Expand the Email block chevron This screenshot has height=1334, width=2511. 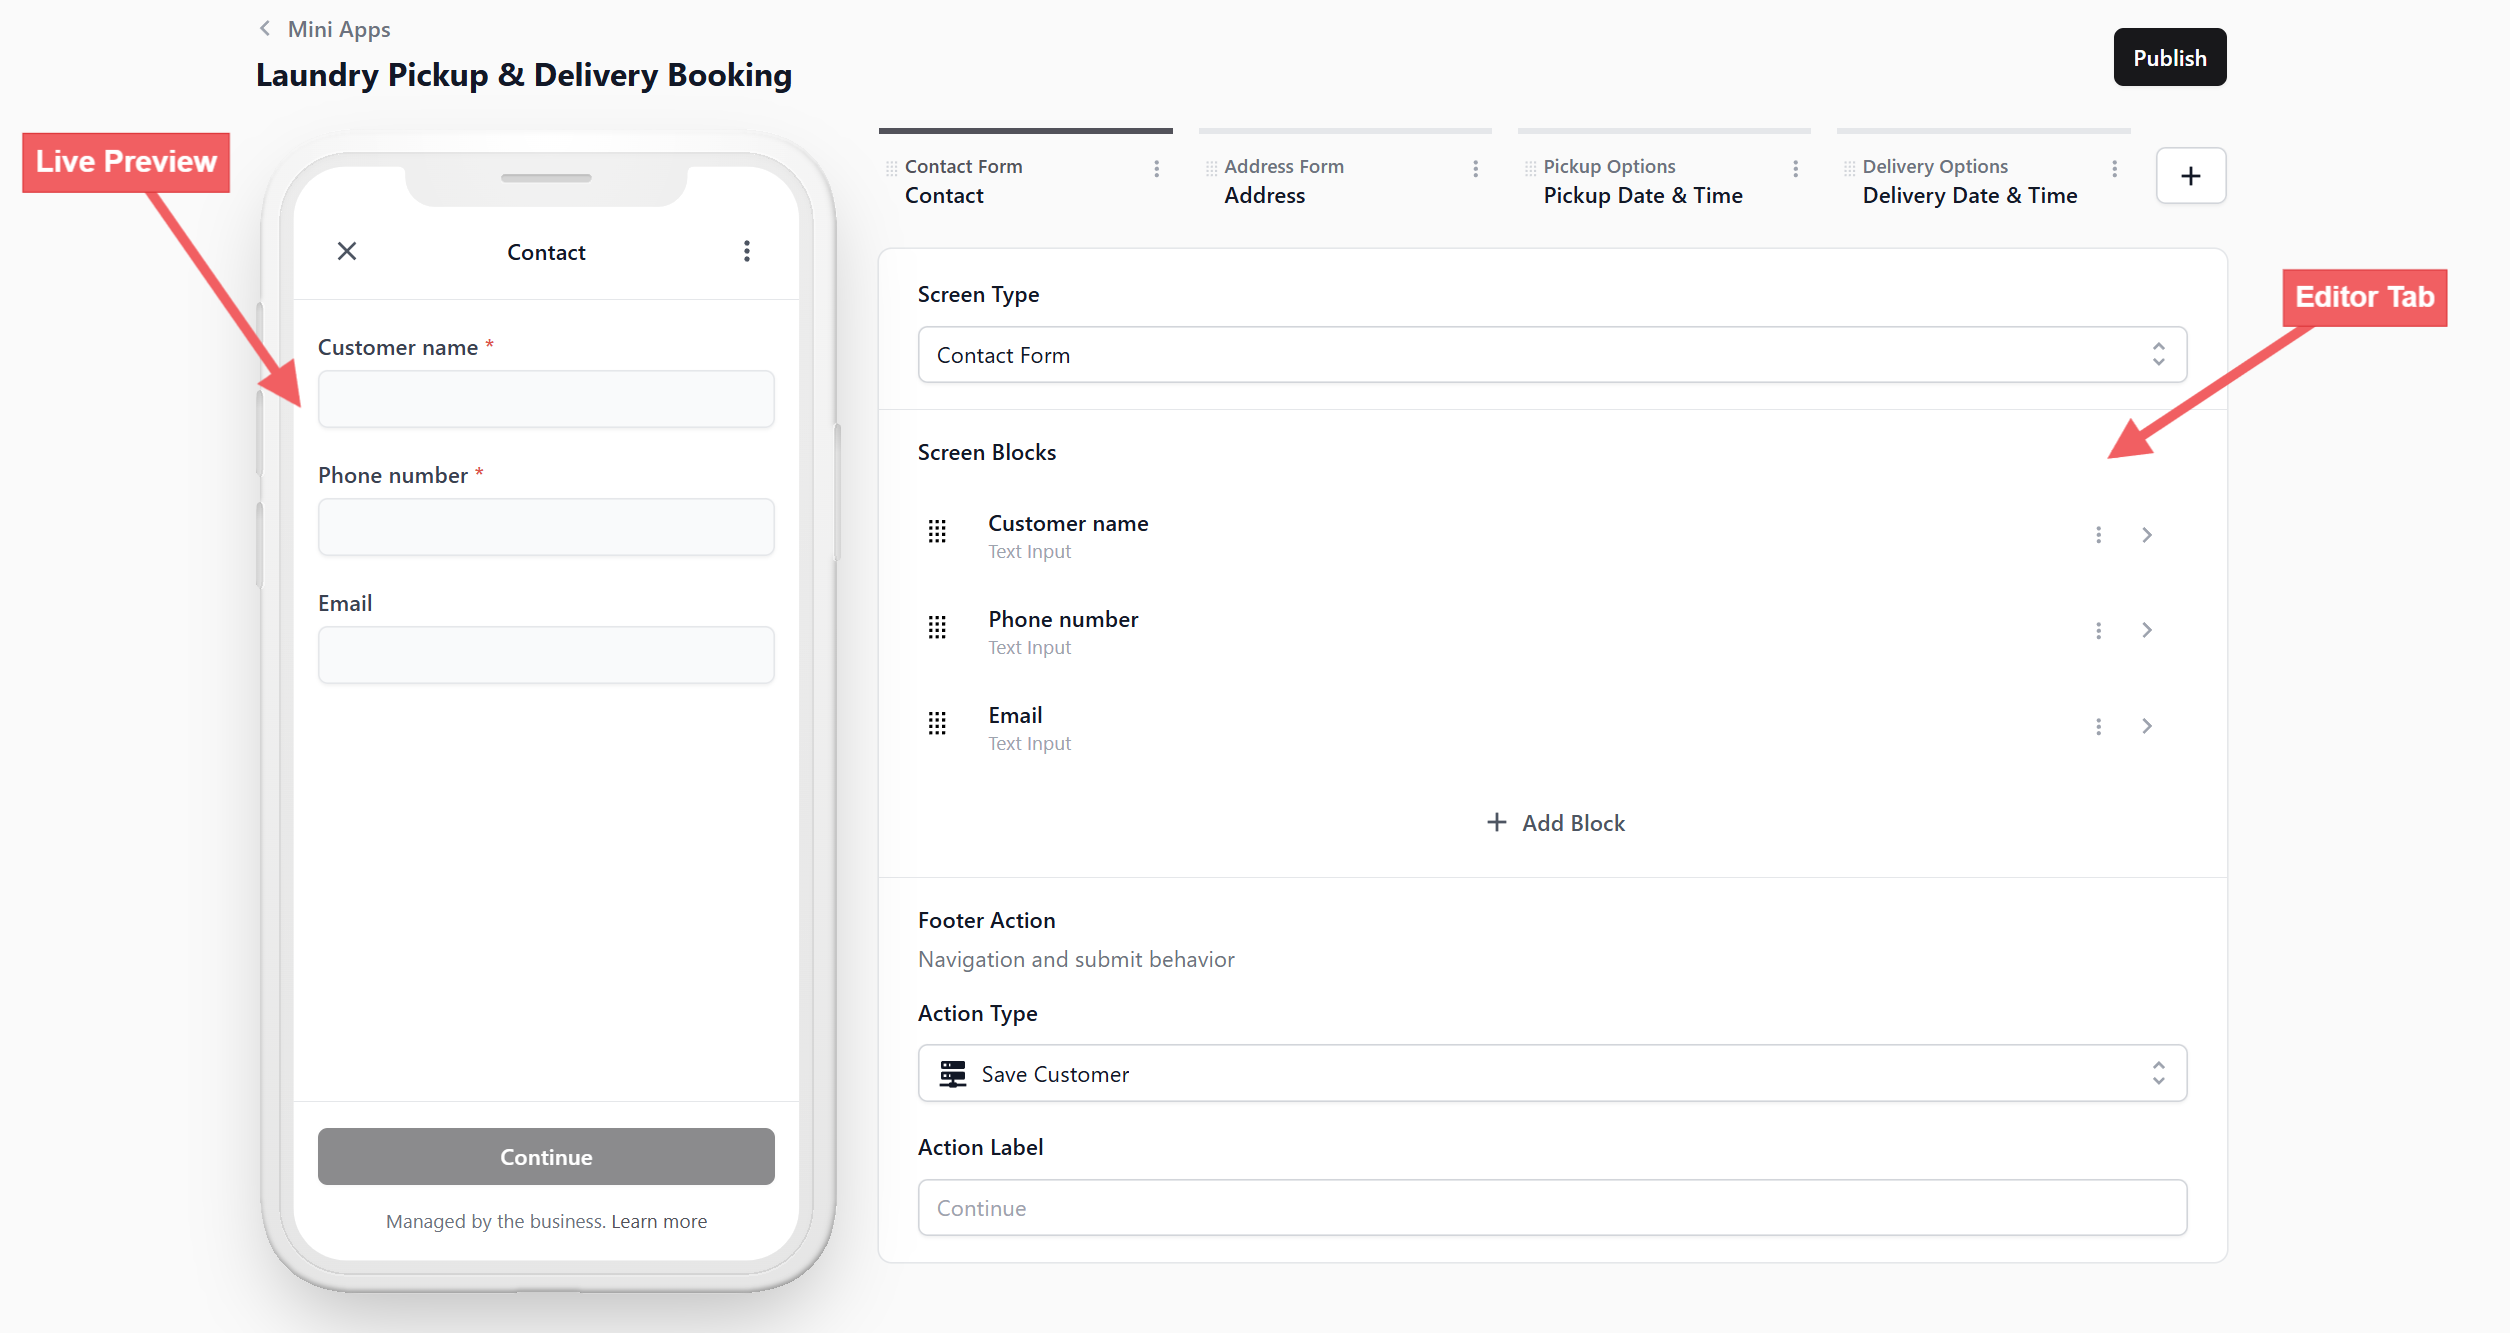click(2146, 726)
